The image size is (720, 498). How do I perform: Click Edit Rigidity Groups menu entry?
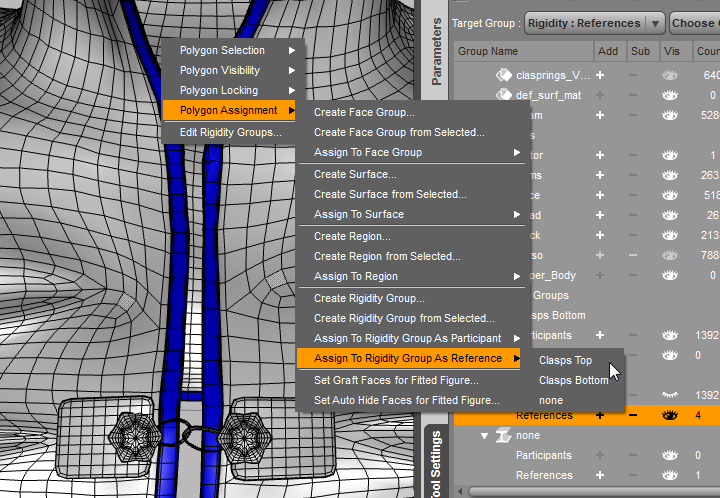(230, 132)
